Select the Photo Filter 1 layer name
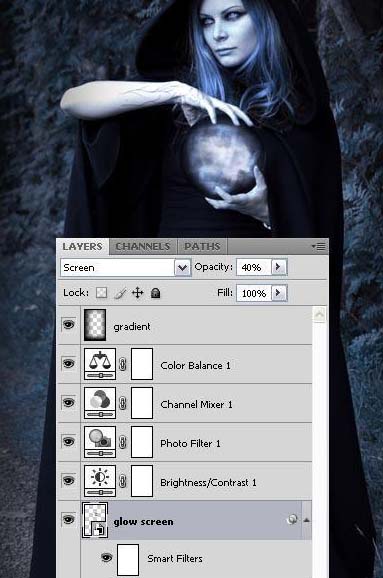 (x=190, y=443)
